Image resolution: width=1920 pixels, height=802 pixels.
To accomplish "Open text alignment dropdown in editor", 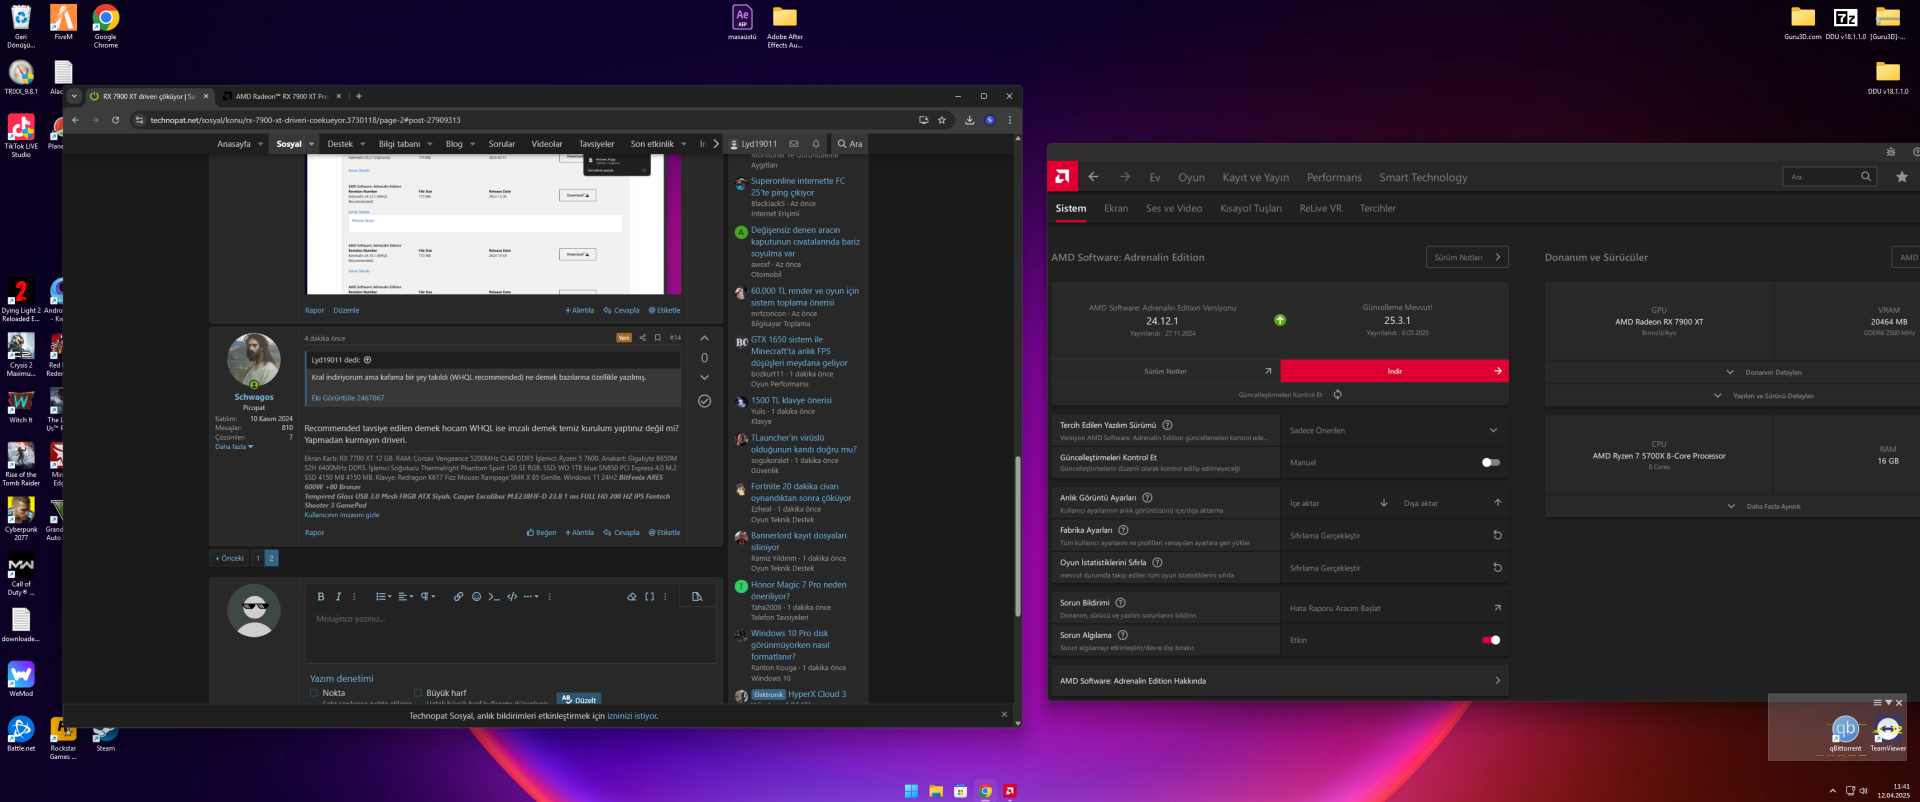I will [x=405, y=596].
